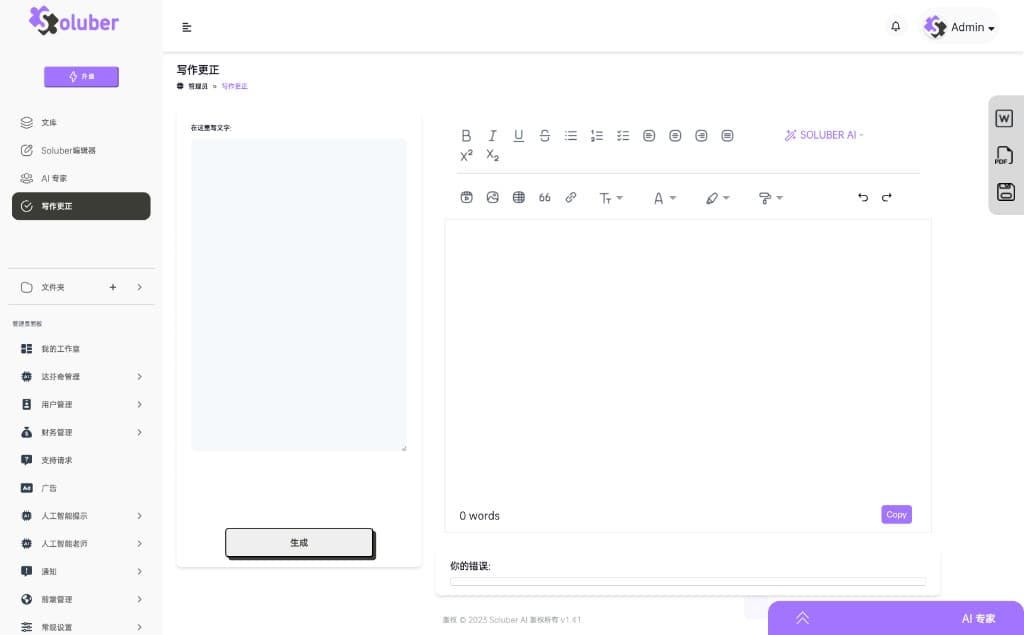Open the 广告 menu item
The width and height of the screenshot is (1024, 635).
(x=81, y=488)
